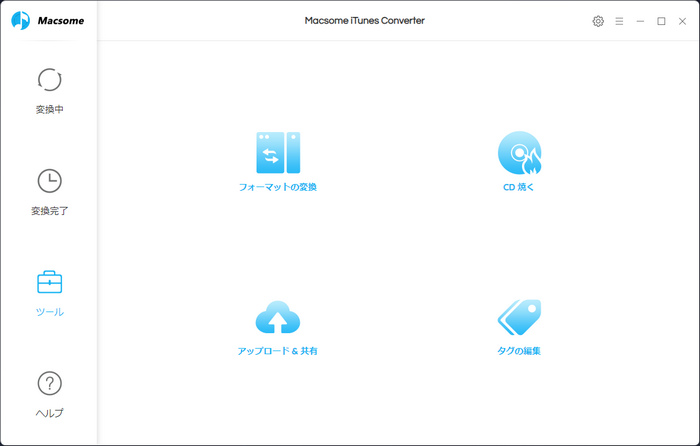Screen dimensions: 700x446
Task: Open the CD 焼く burn disc icon
Action: click(519, 152)
